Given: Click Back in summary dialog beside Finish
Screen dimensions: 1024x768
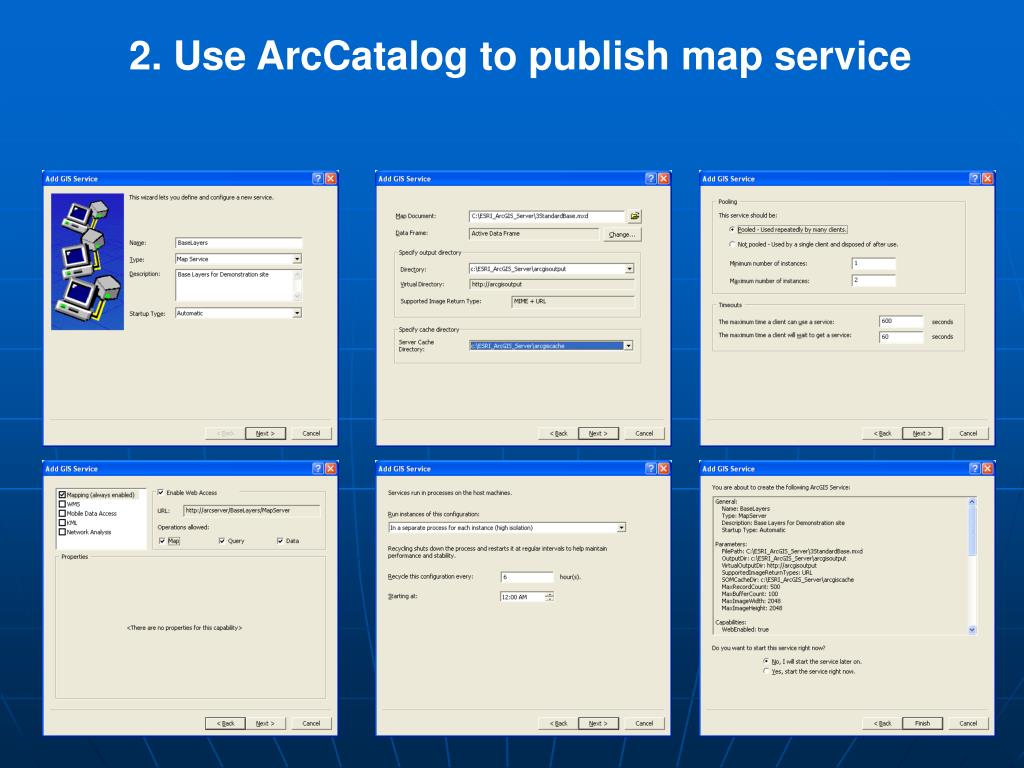Looking at the screenshot, I should 882,724.
